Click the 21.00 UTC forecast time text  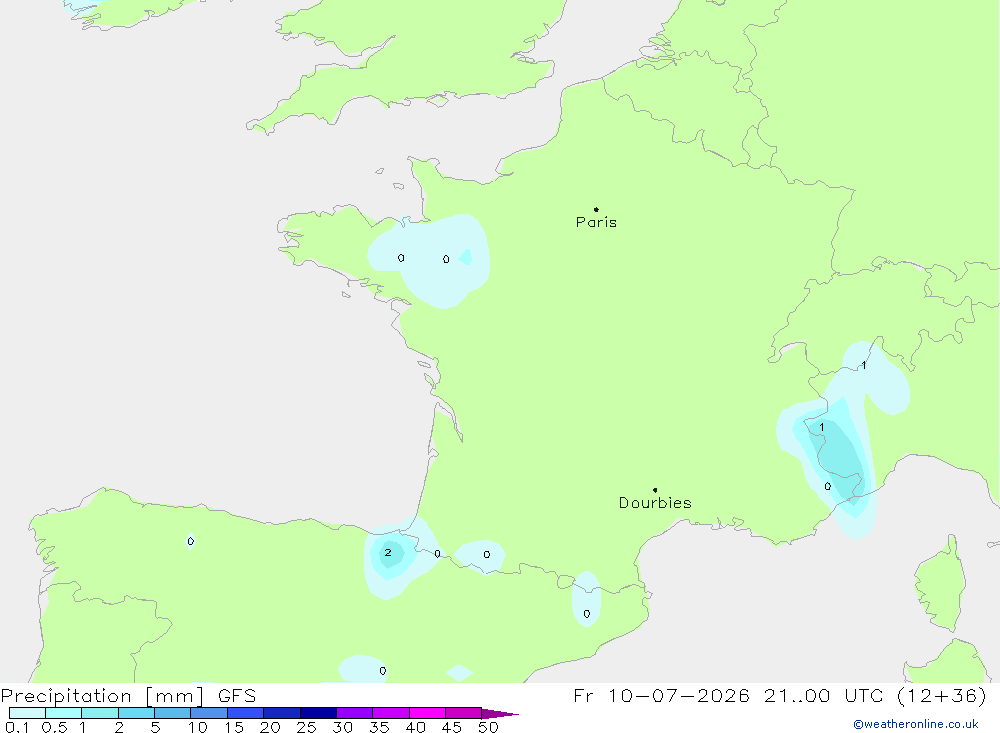pyautogui.click(x=824, y=695)
